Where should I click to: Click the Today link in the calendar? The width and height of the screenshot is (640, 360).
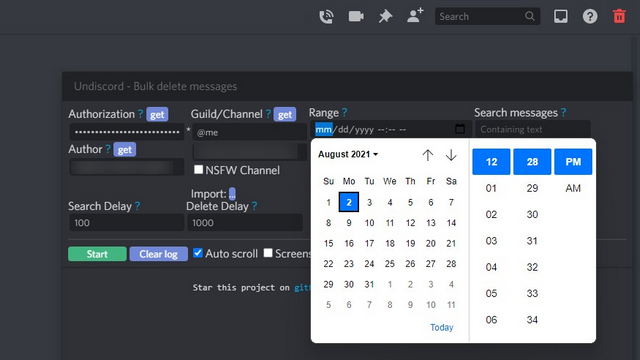point(442,327)
